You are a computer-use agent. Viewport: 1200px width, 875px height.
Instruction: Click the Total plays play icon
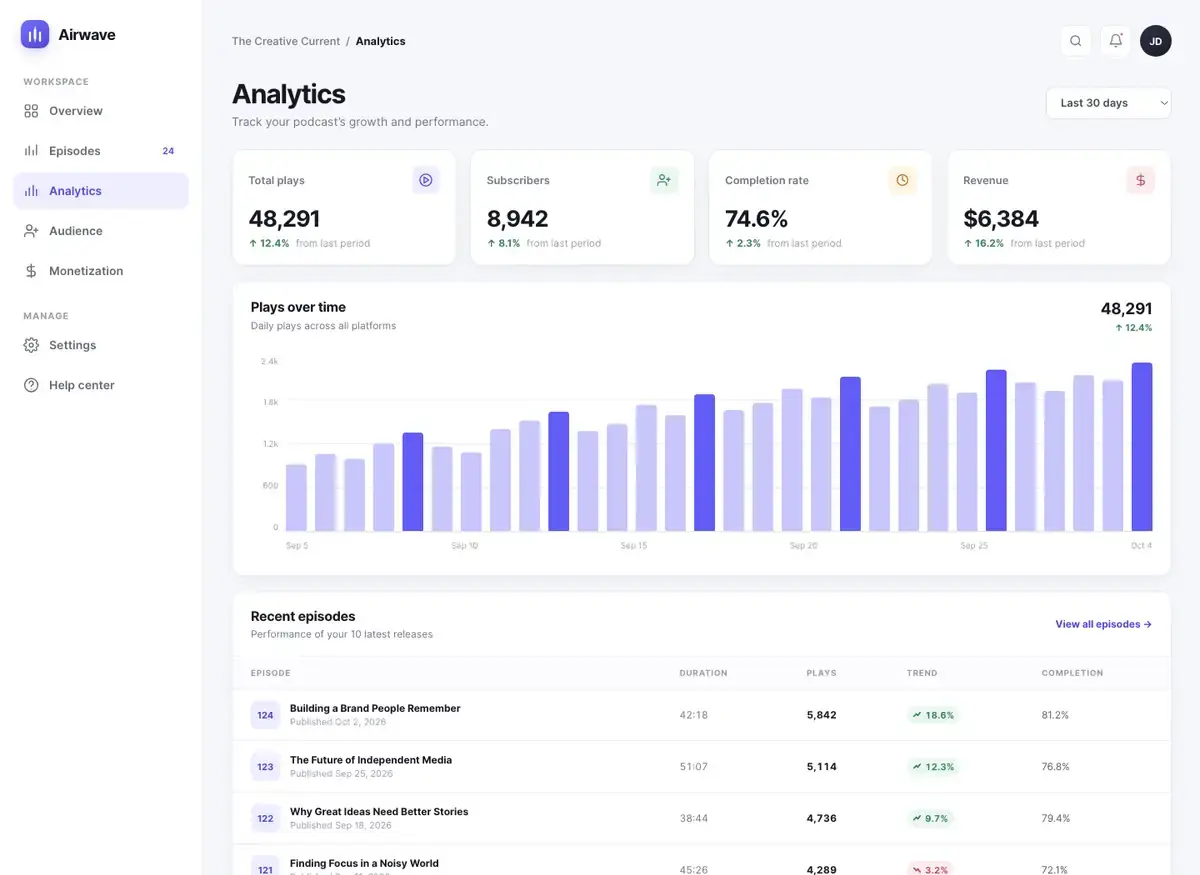click(x=426, y=180)
